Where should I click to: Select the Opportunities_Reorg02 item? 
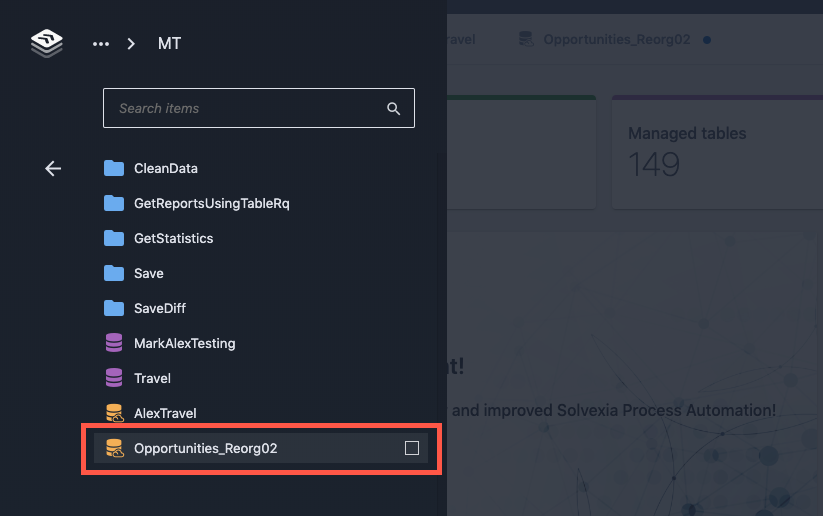point(205,448)
